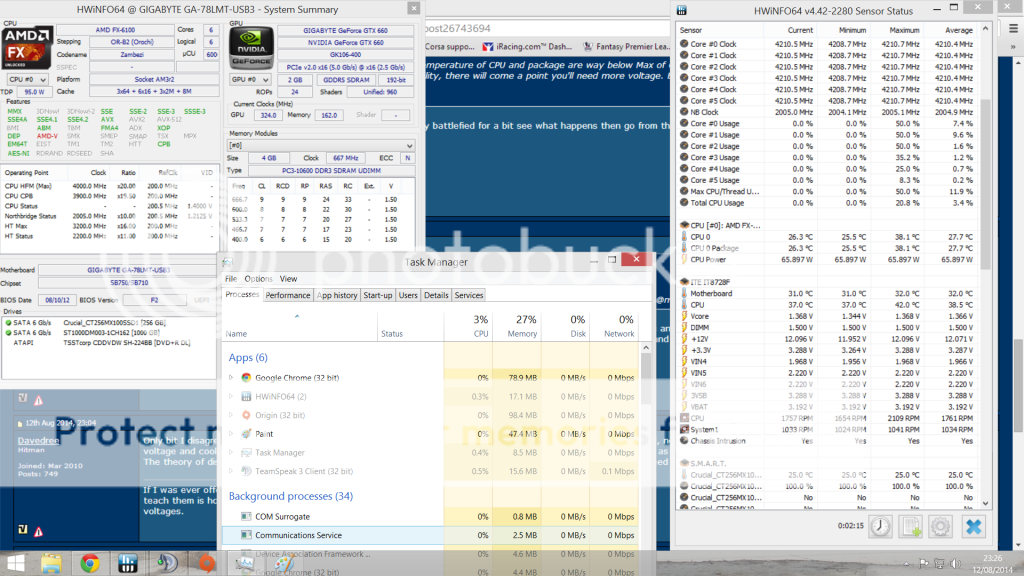
Task: Click the Paint icon in Task Manager apps
Action: (x=246, y=434)
